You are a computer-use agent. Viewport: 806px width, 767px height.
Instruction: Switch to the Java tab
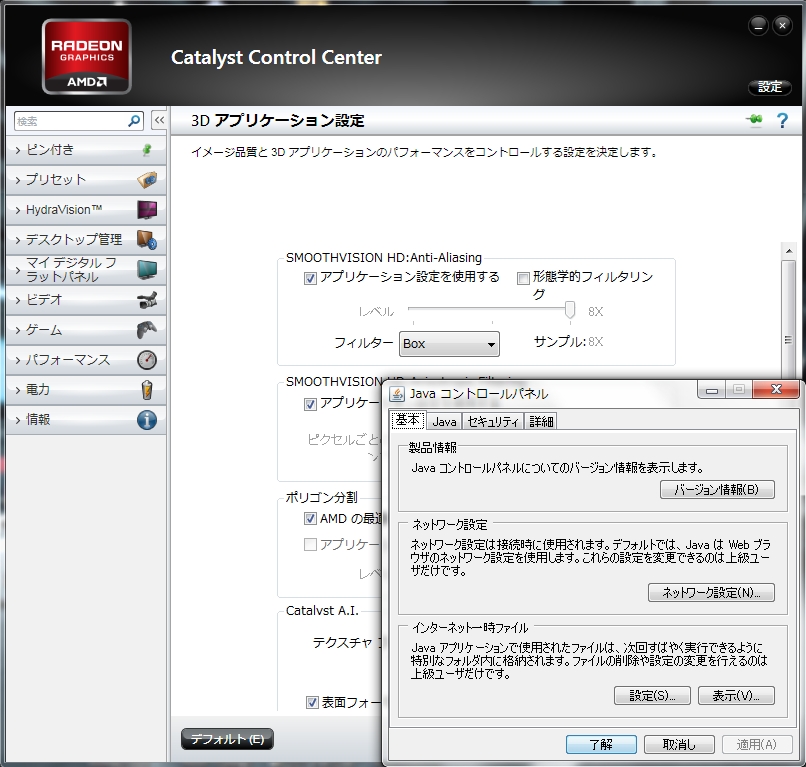point(444,422)
